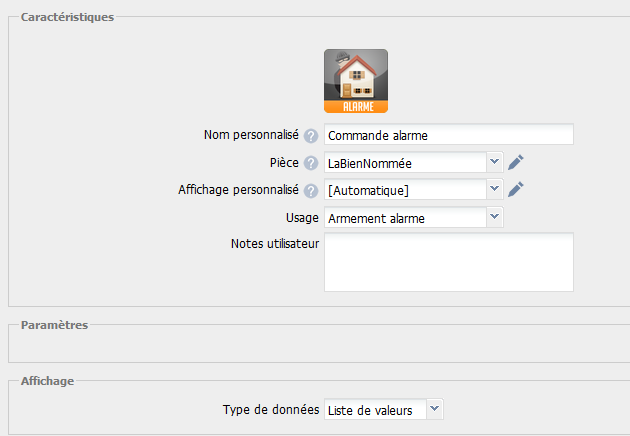Image resolution: width=630 pixels, height=436 pixels.
Task: Click the Commande alarme name field
Action: tap(449, 135)
